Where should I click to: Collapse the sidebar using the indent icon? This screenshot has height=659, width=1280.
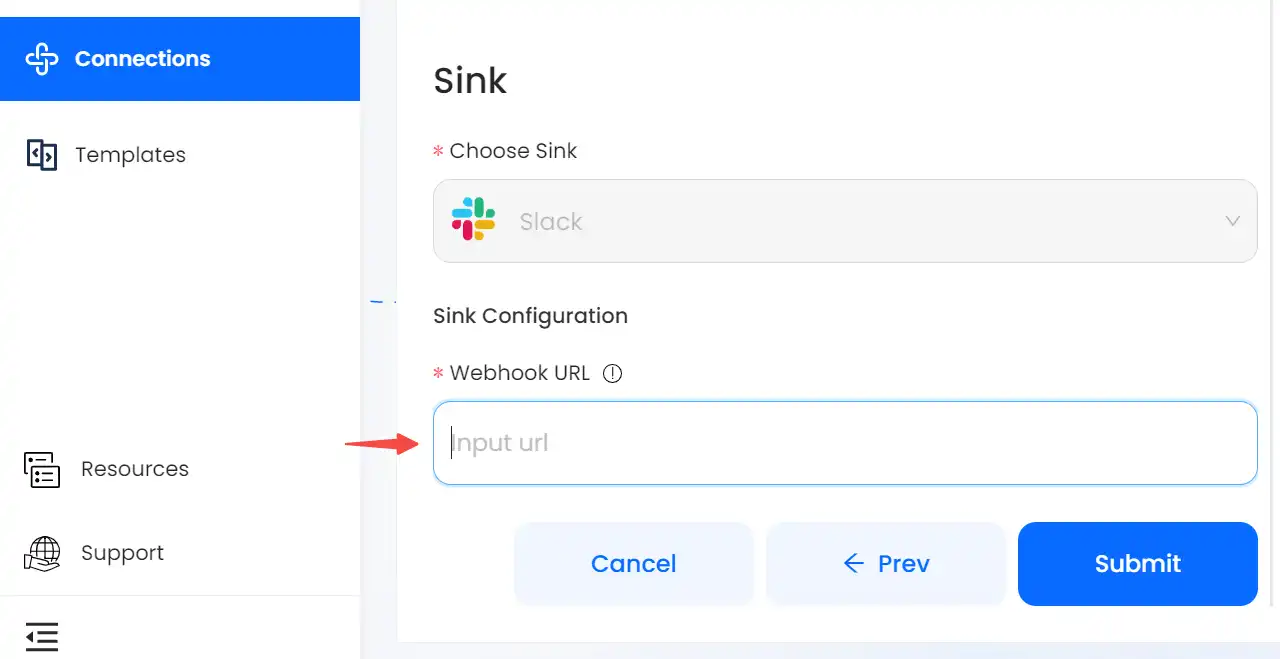coord(41,636)
